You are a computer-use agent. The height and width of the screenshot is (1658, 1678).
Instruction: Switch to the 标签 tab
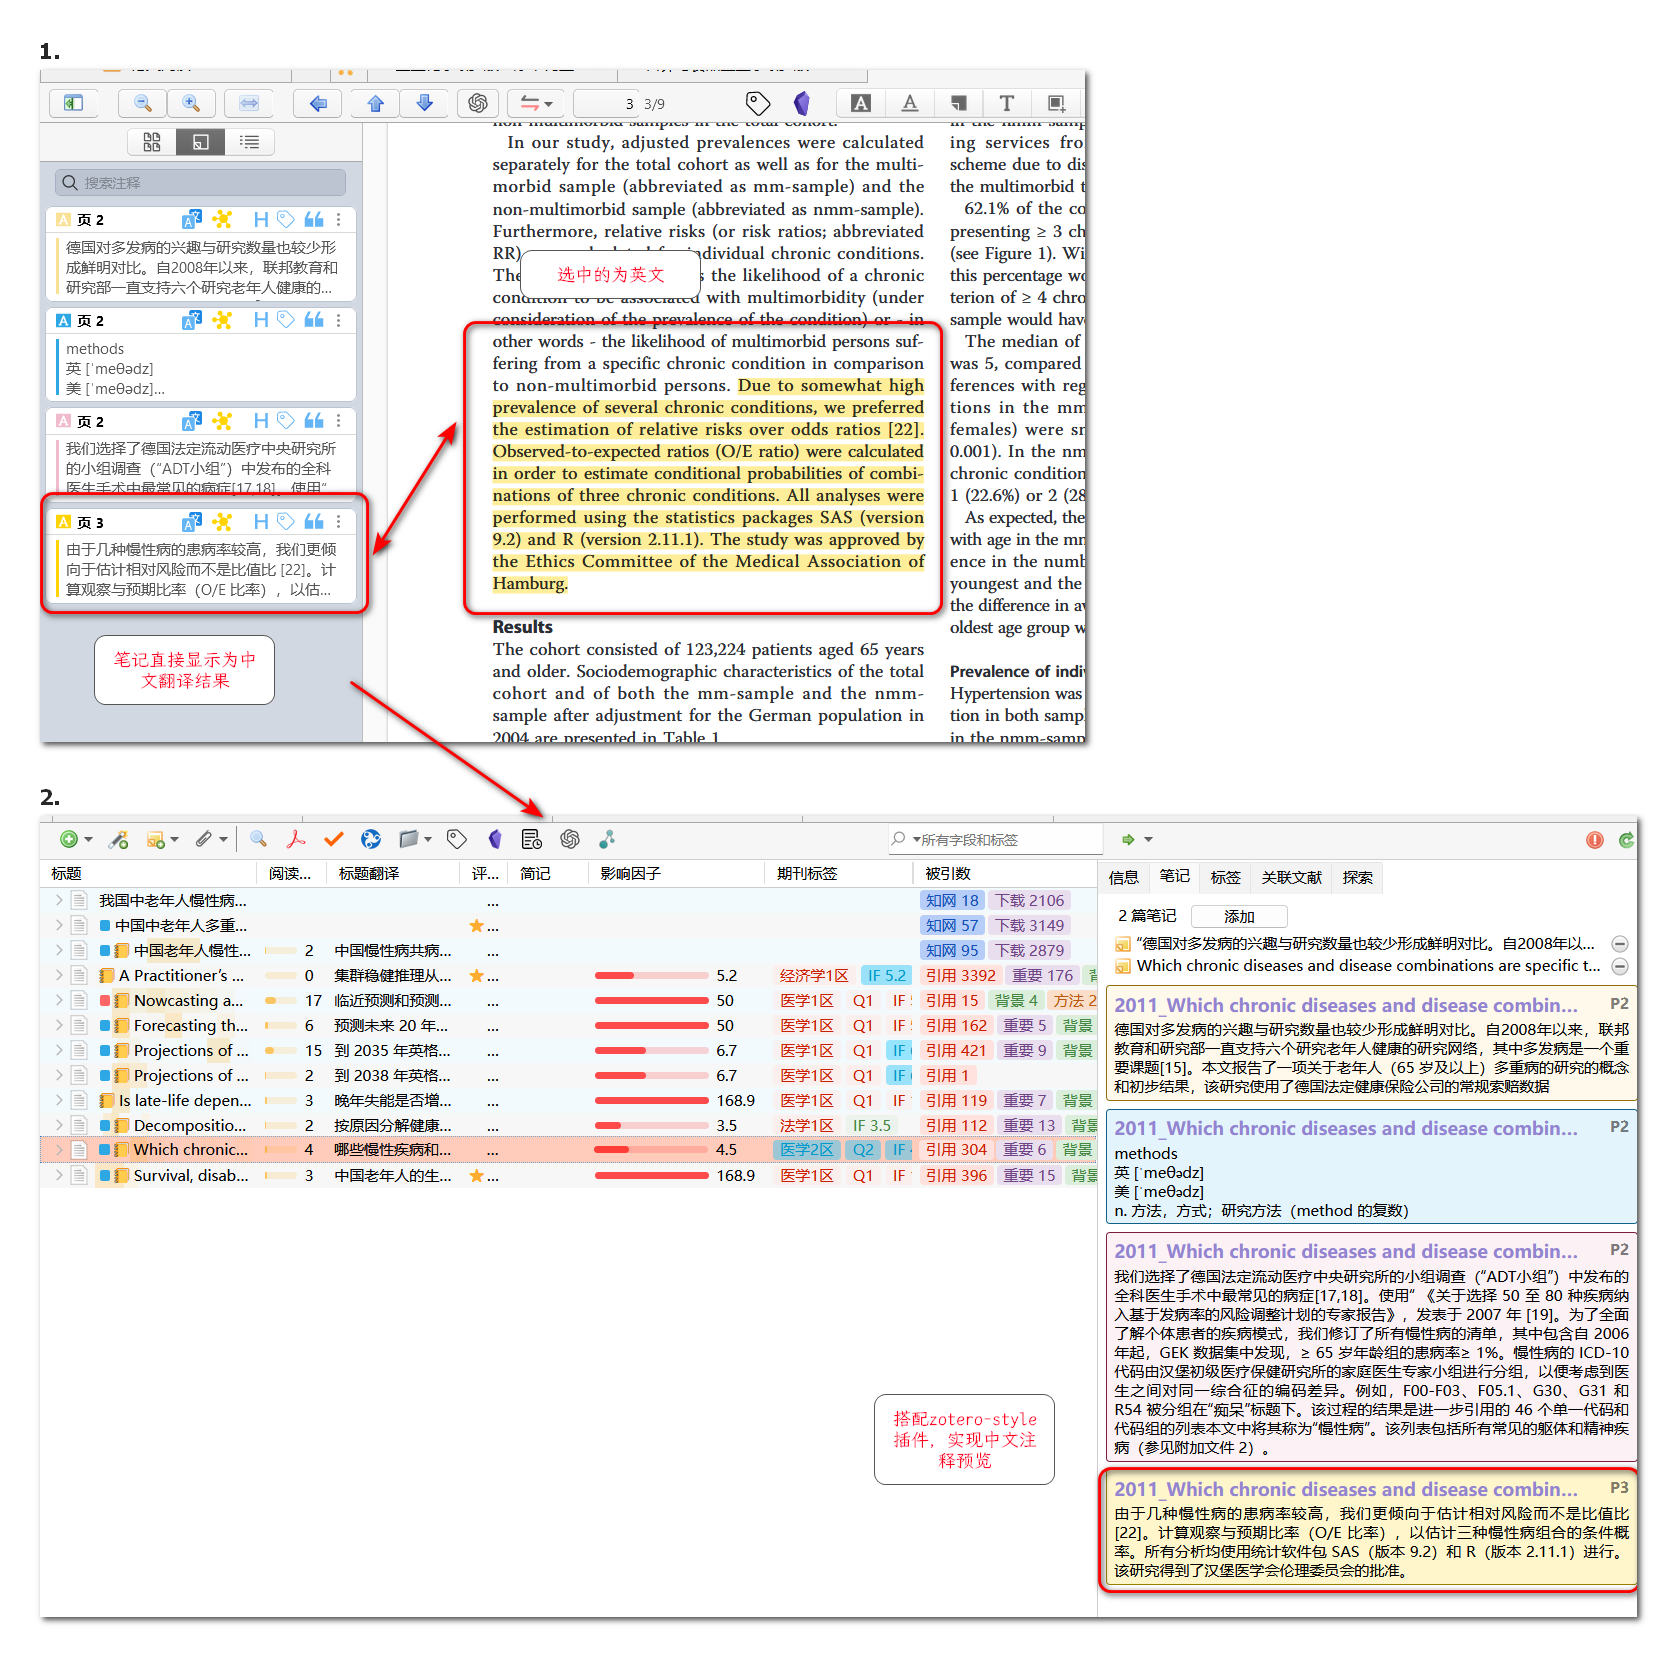pos(1226,877)
